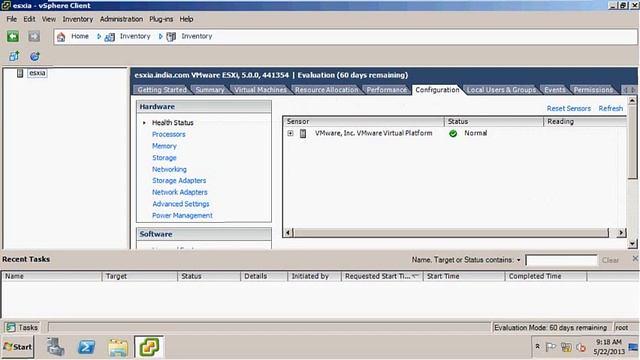This screenshot has height=360, width=640.
Task: Open Windows Explorer folder from taskbar
Action: (118, 347)
